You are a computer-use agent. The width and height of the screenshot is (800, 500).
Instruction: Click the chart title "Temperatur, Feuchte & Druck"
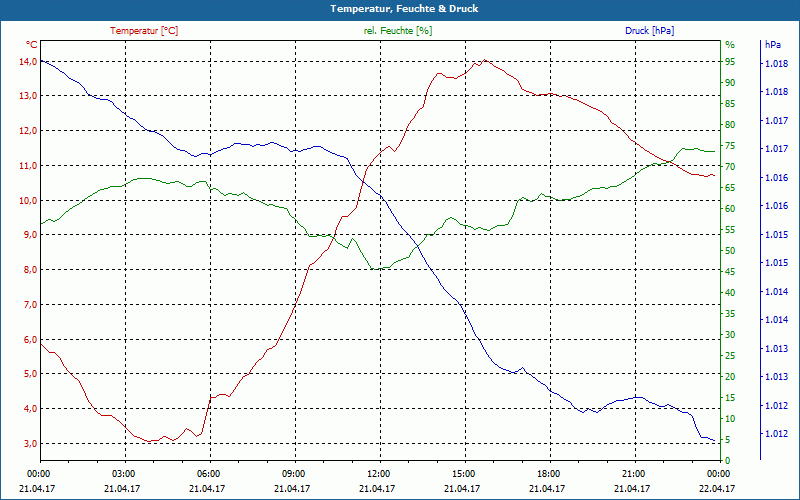point(404,9)
